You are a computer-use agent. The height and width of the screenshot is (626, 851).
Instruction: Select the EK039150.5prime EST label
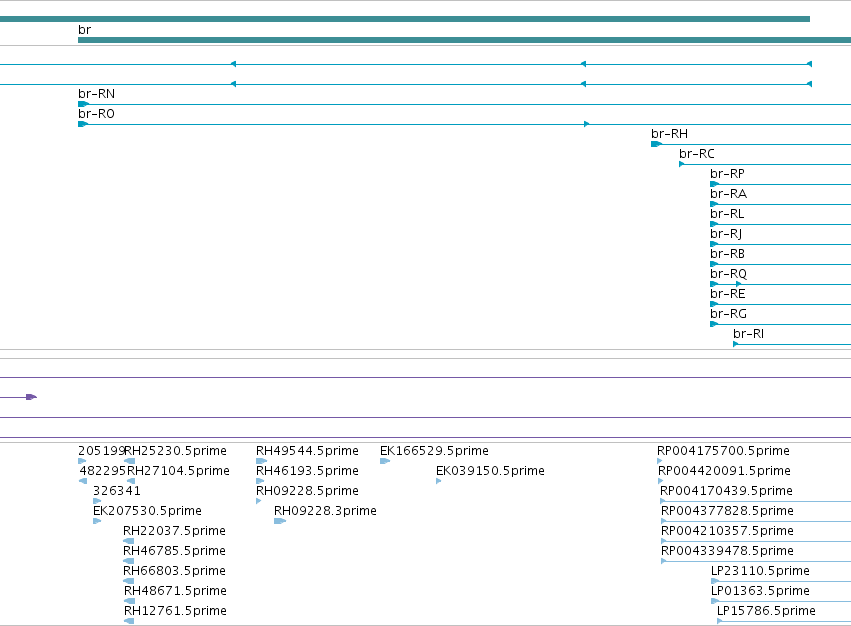[490, 471]
